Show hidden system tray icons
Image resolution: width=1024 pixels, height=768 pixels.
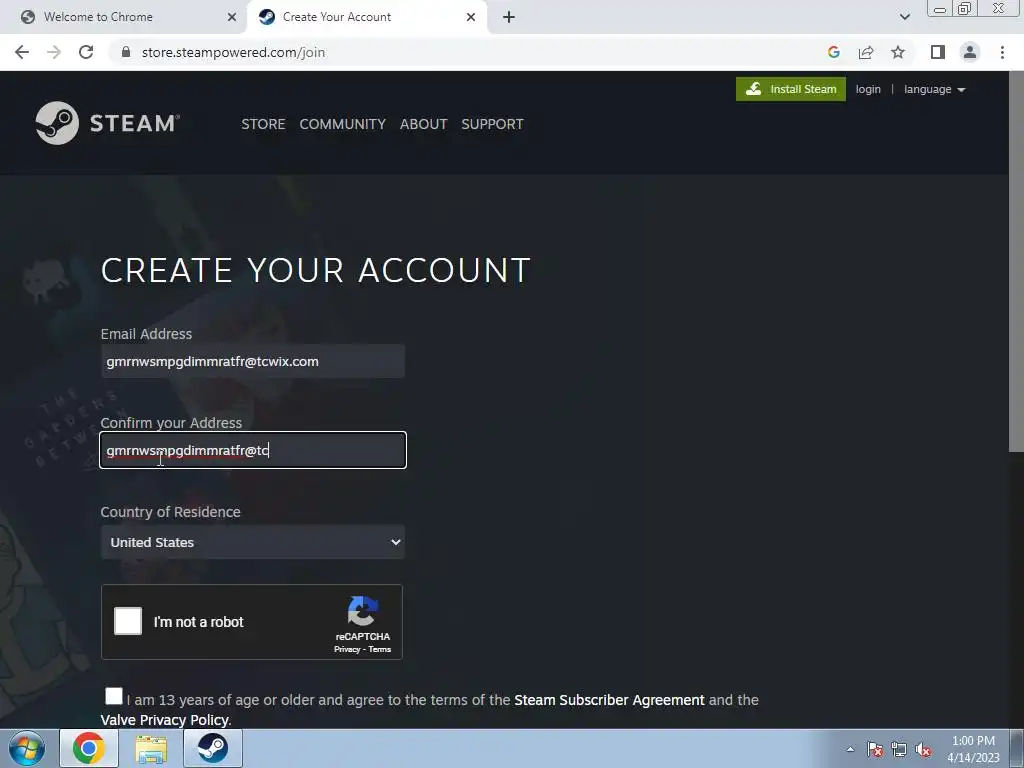[x=850, y=749]
